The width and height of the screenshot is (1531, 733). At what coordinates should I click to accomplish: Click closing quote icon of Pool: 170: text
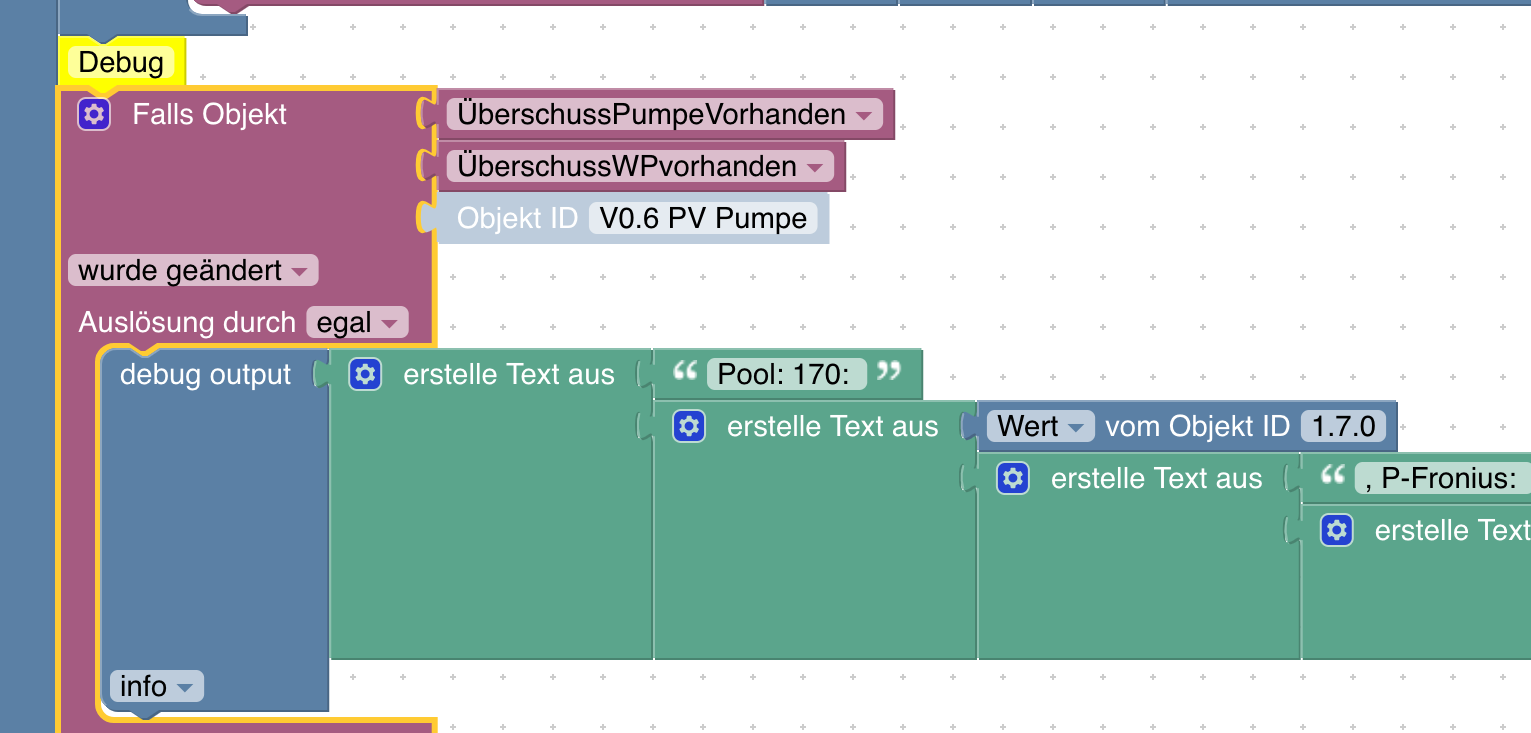click(x=888, y=373)
